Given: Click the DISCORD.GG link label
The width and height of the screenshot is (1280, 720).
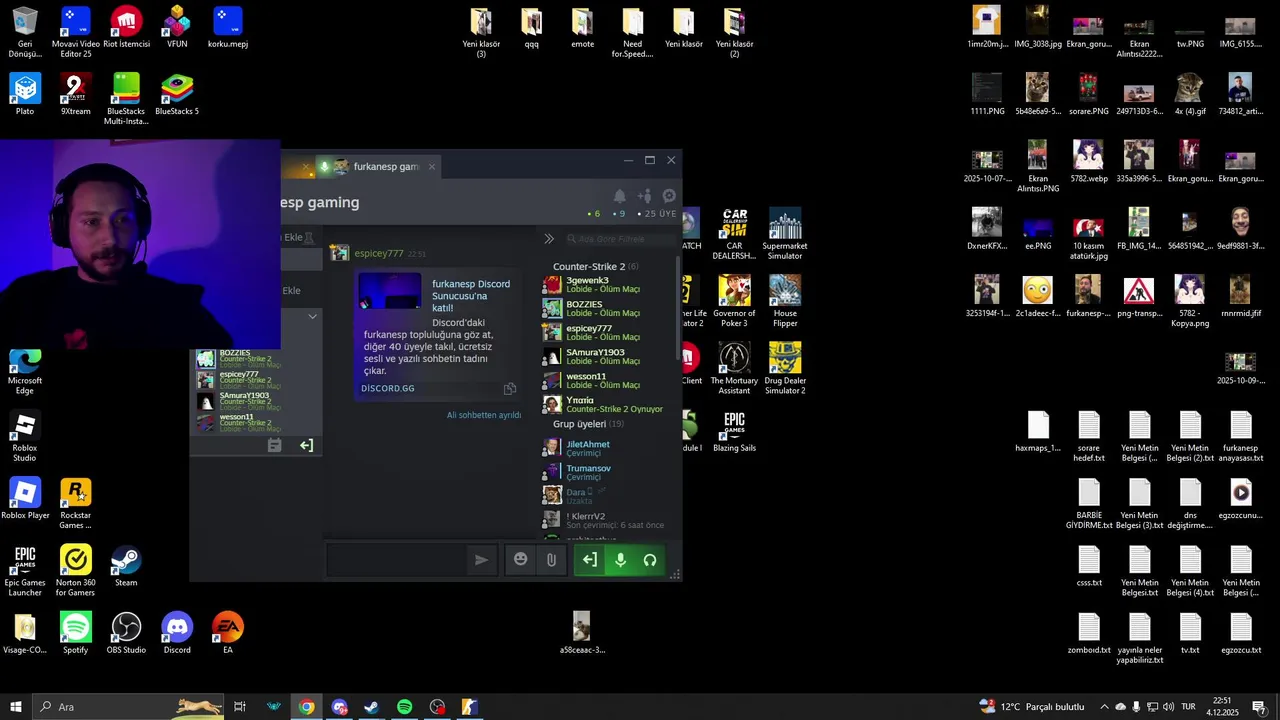Looking at the screenshot, I should (x=388, y=388).
